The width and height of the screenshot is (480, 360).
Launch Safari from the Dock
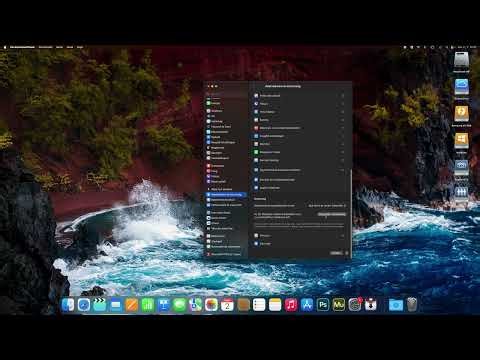pos(84,305)
